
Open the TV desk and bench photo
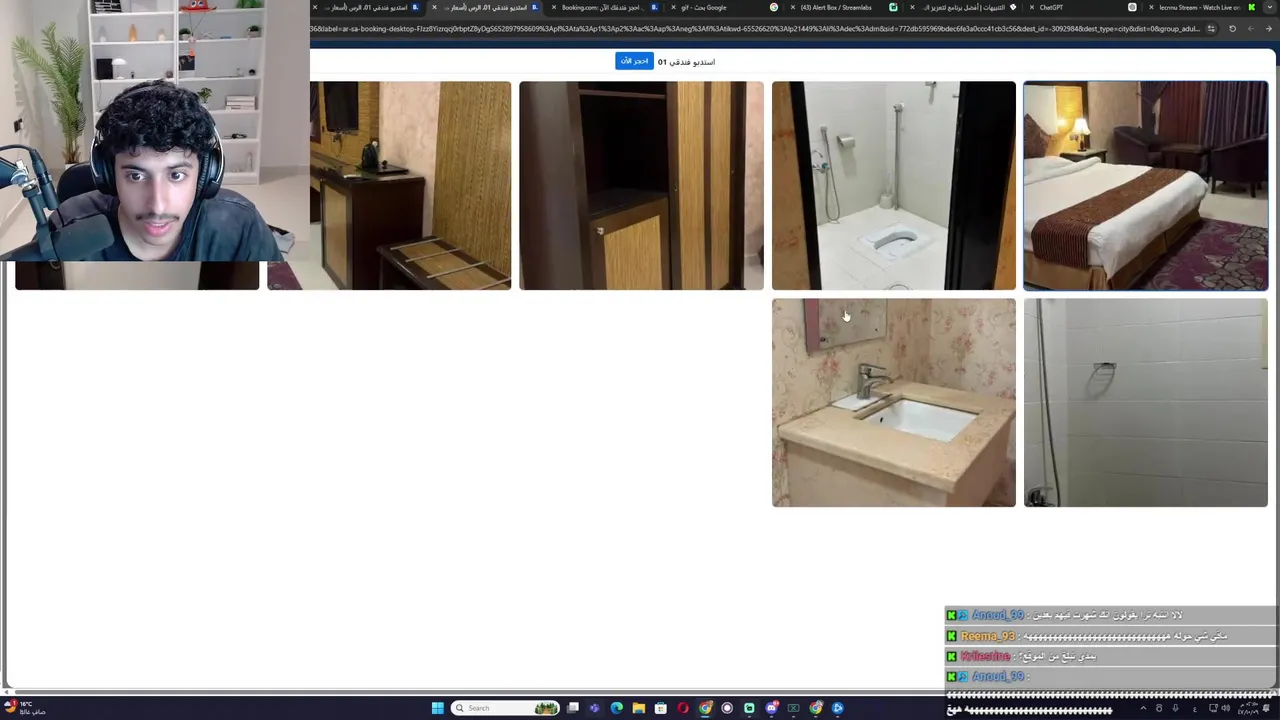click(x=389, y=186)
